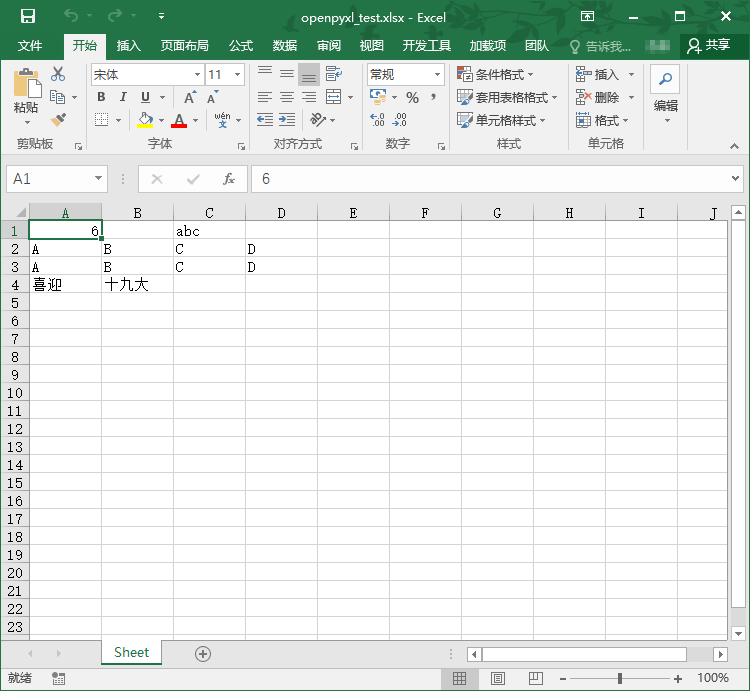Image resolution: width=750 pixels, height=691 pixels.
Task: Click the new sheet plus icon
Action: 203,654
